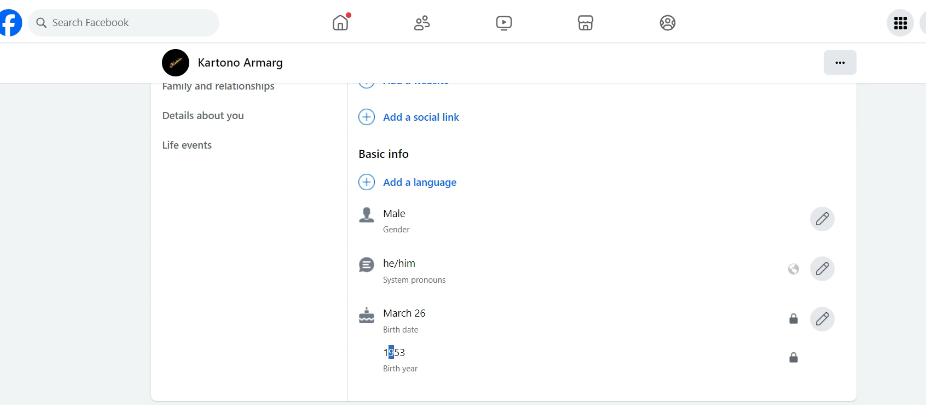The image size is (926, 405).
Task: Open the three-dot profile options button
Action: click(x=840, y=62)
